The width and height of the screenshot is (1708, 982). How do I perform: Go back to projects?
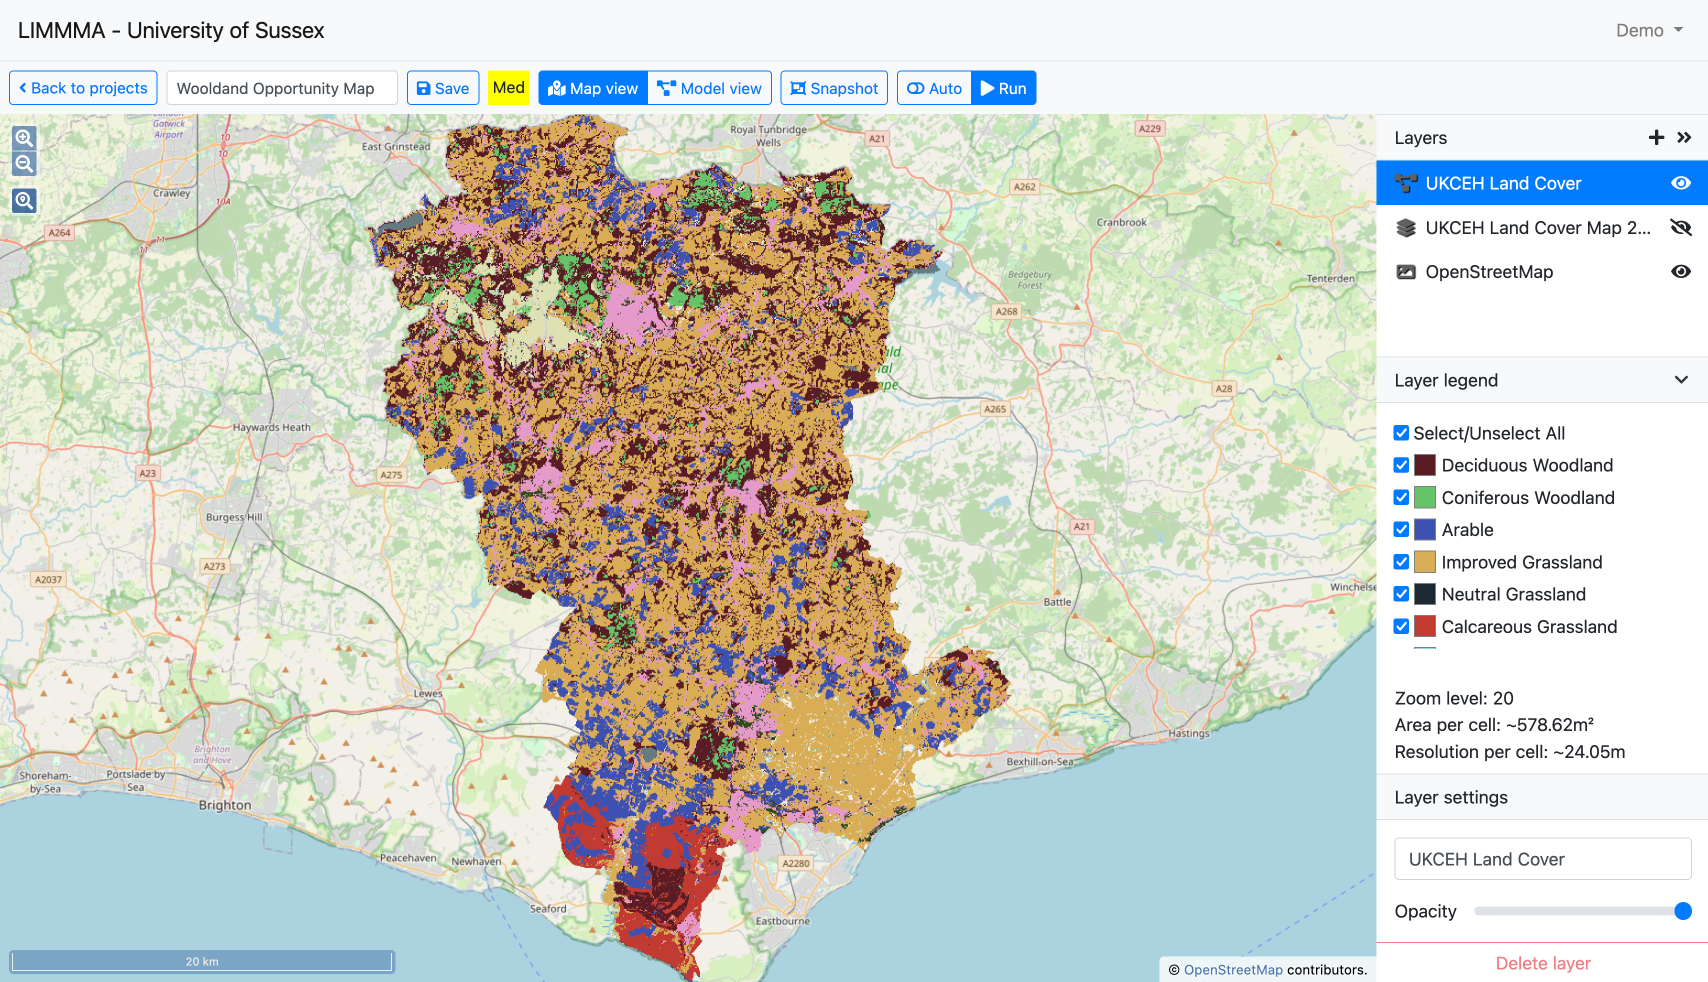tap(83, 88)
